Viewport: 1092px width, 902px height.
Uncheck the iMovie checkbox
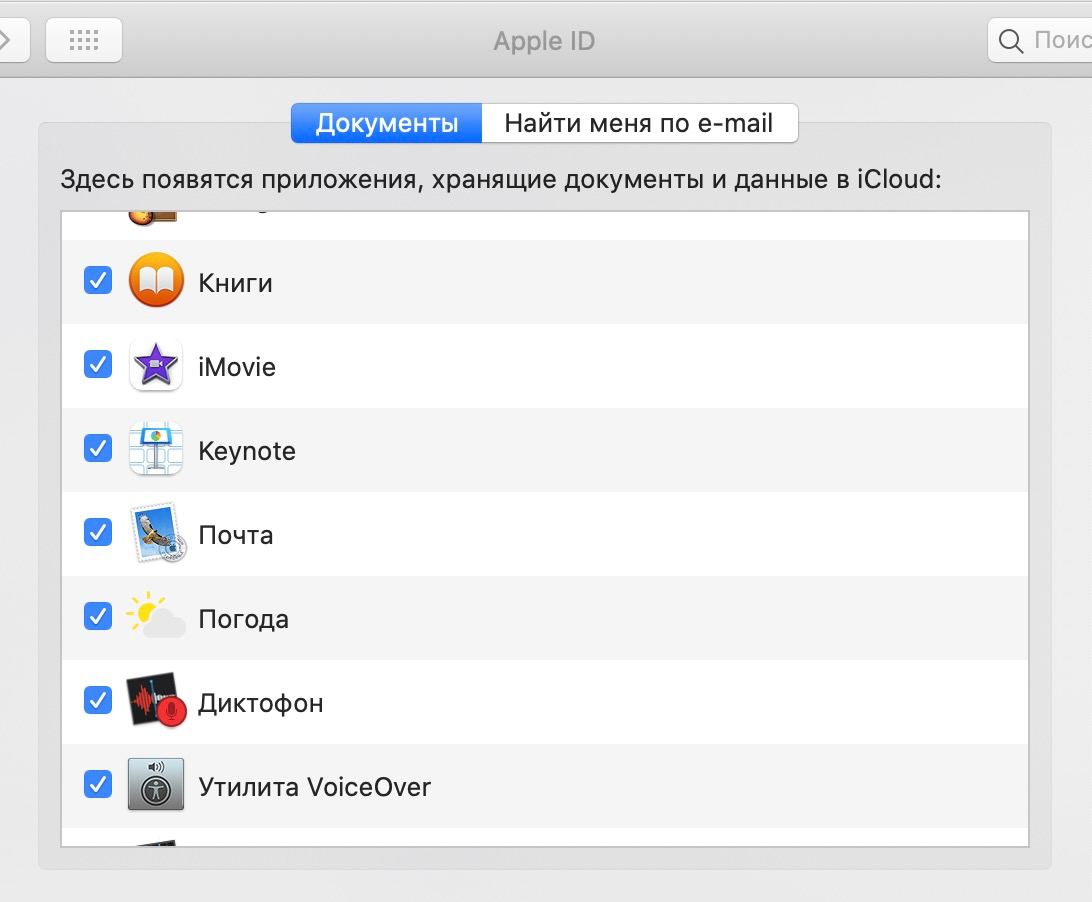point(98,364)
